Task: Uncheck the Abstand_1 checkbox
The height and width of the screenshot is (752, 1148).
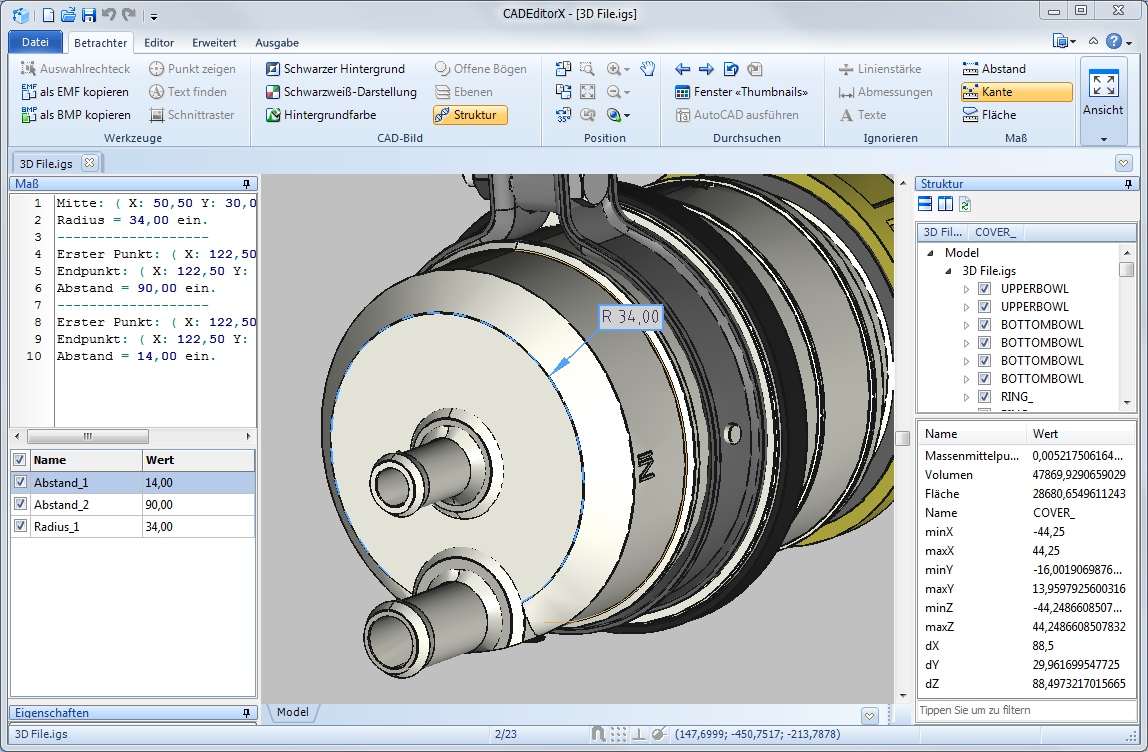Action: pos(20,482)
